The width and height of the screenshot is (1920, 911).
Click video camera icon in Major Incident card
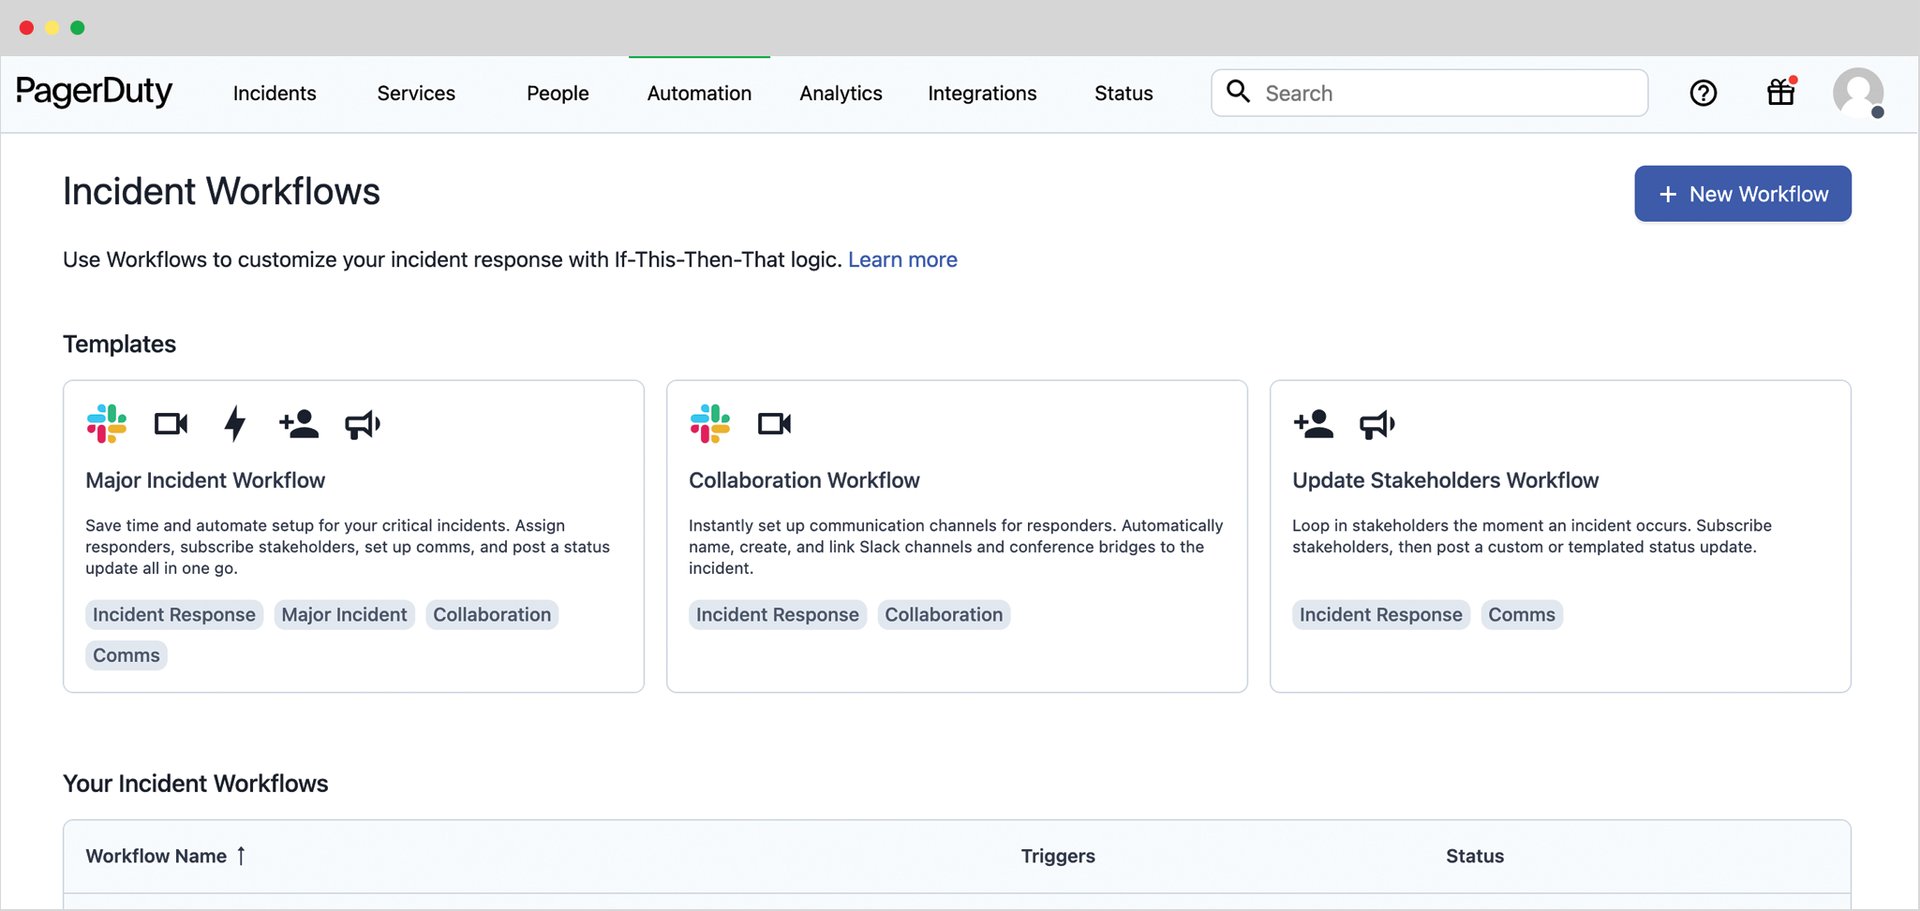tap(171, 424)
